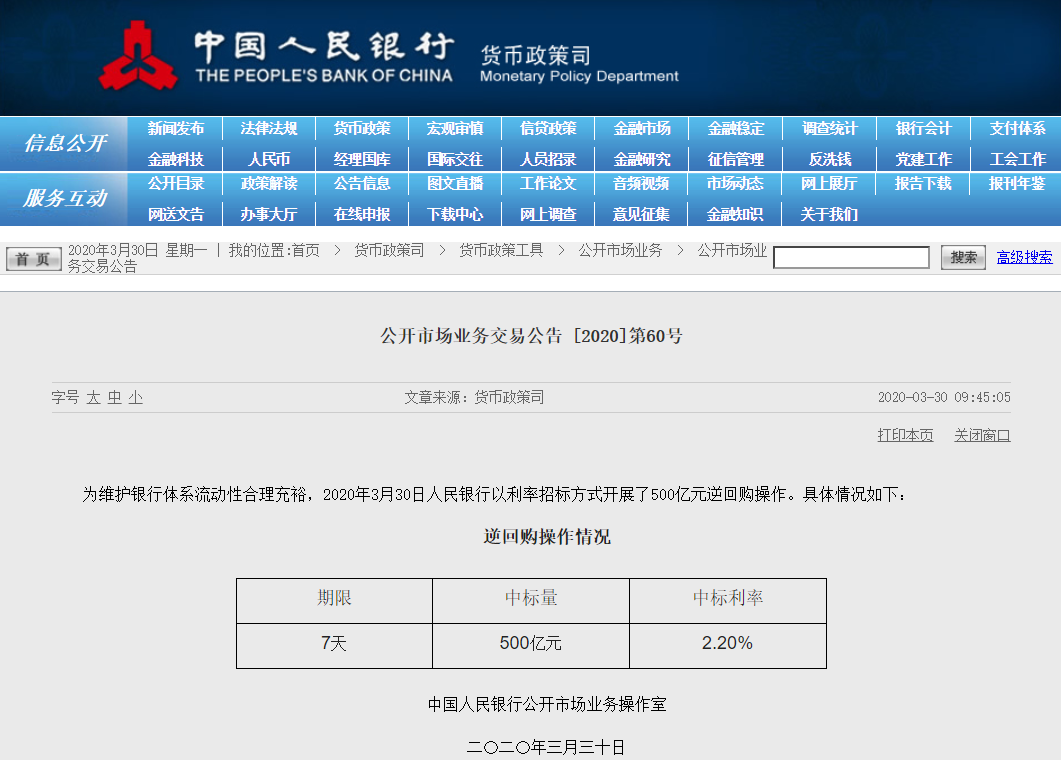The image size is (1061, 760).
Task: Open the 货币政策 menu item
Action: tap(362, 129)
